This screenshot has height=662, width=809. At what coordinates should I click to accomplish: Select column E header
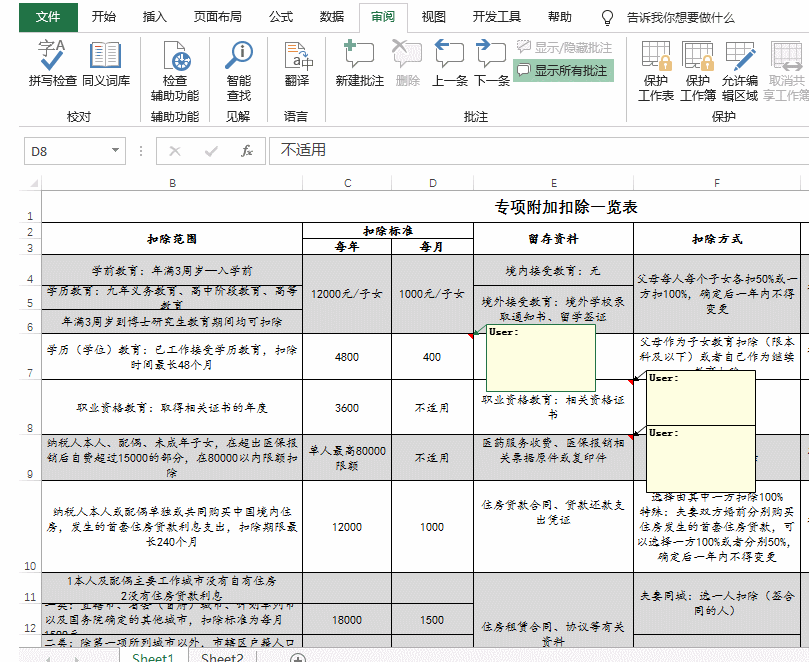554,183
